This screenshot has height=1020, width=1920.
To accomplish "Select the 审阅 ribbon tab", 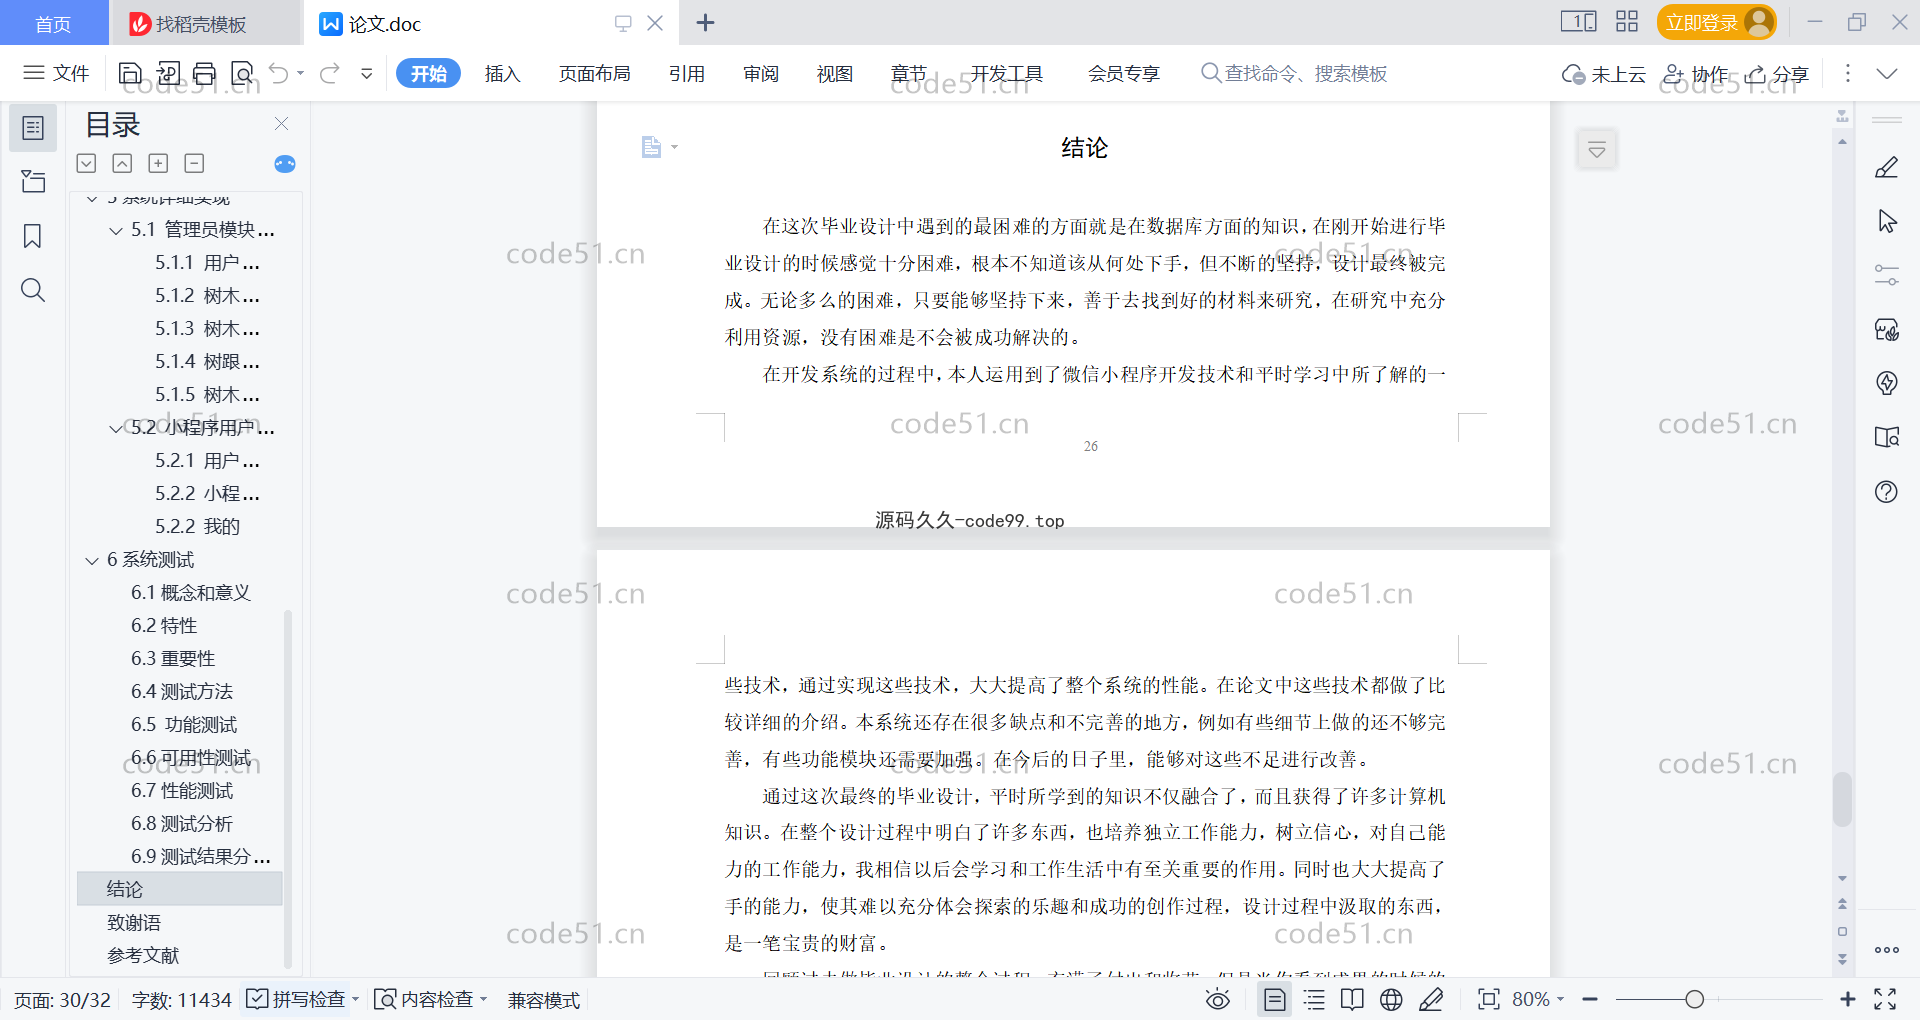I will click(761, 73).
